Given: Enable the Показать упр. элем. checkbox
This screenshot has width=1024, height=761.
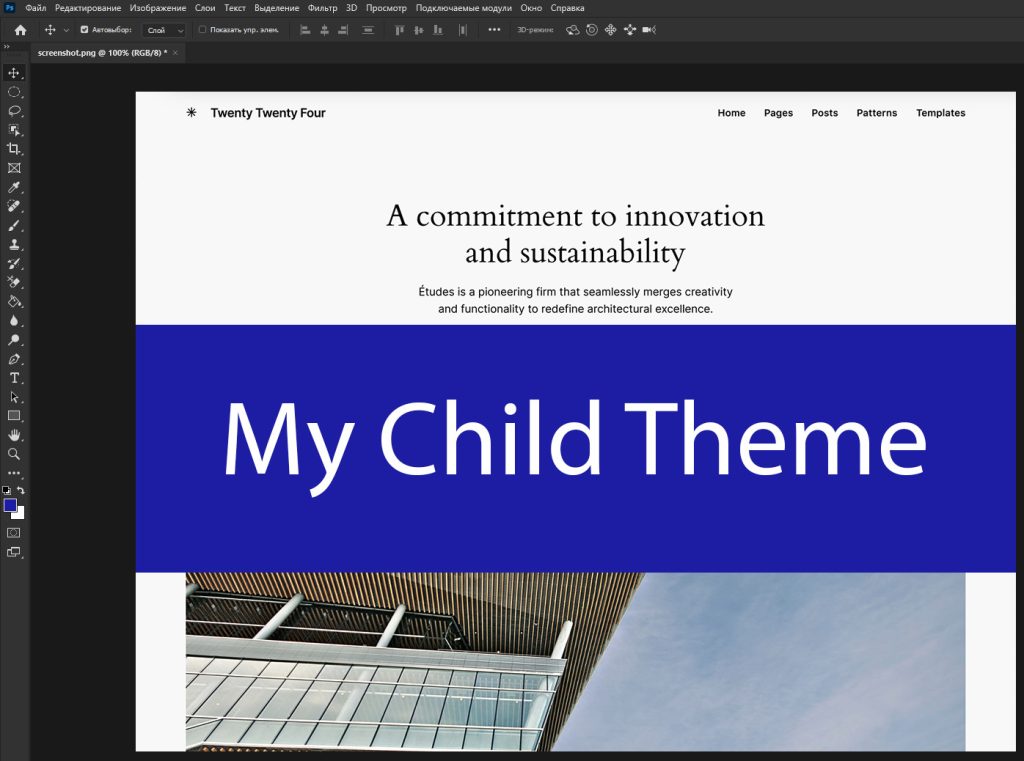Looking at the screenshot, I should [x=203, y=30].
